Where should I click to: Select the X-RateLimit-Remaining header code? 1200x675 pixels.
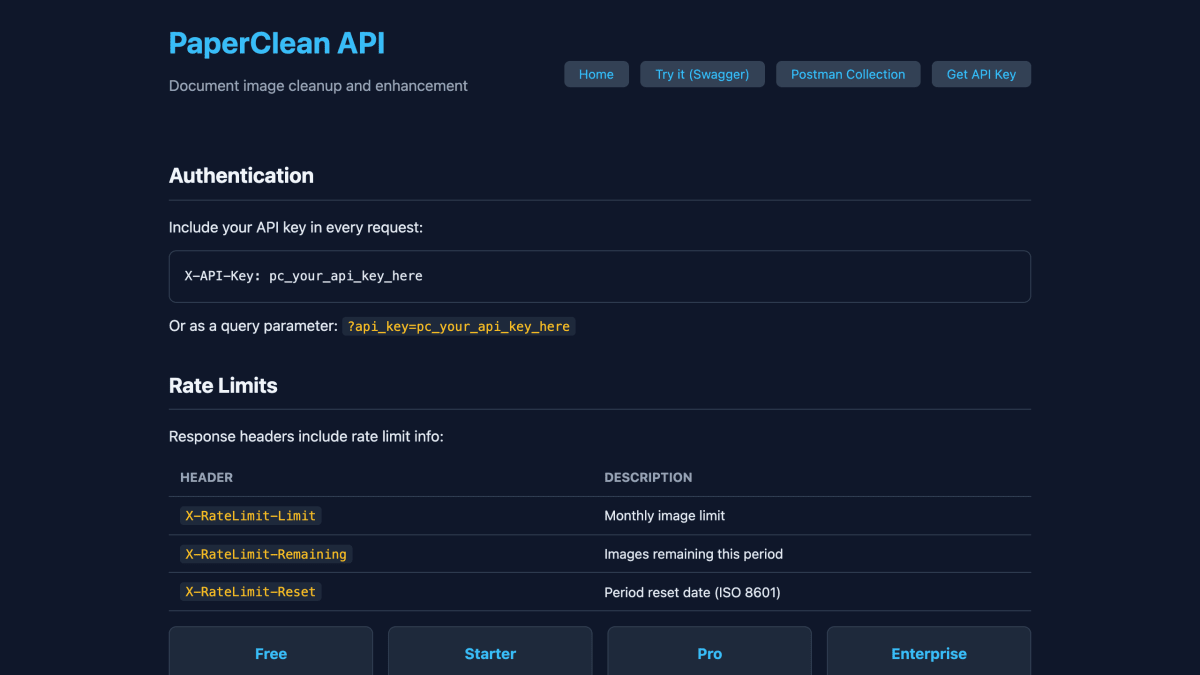tap(266, 554)
